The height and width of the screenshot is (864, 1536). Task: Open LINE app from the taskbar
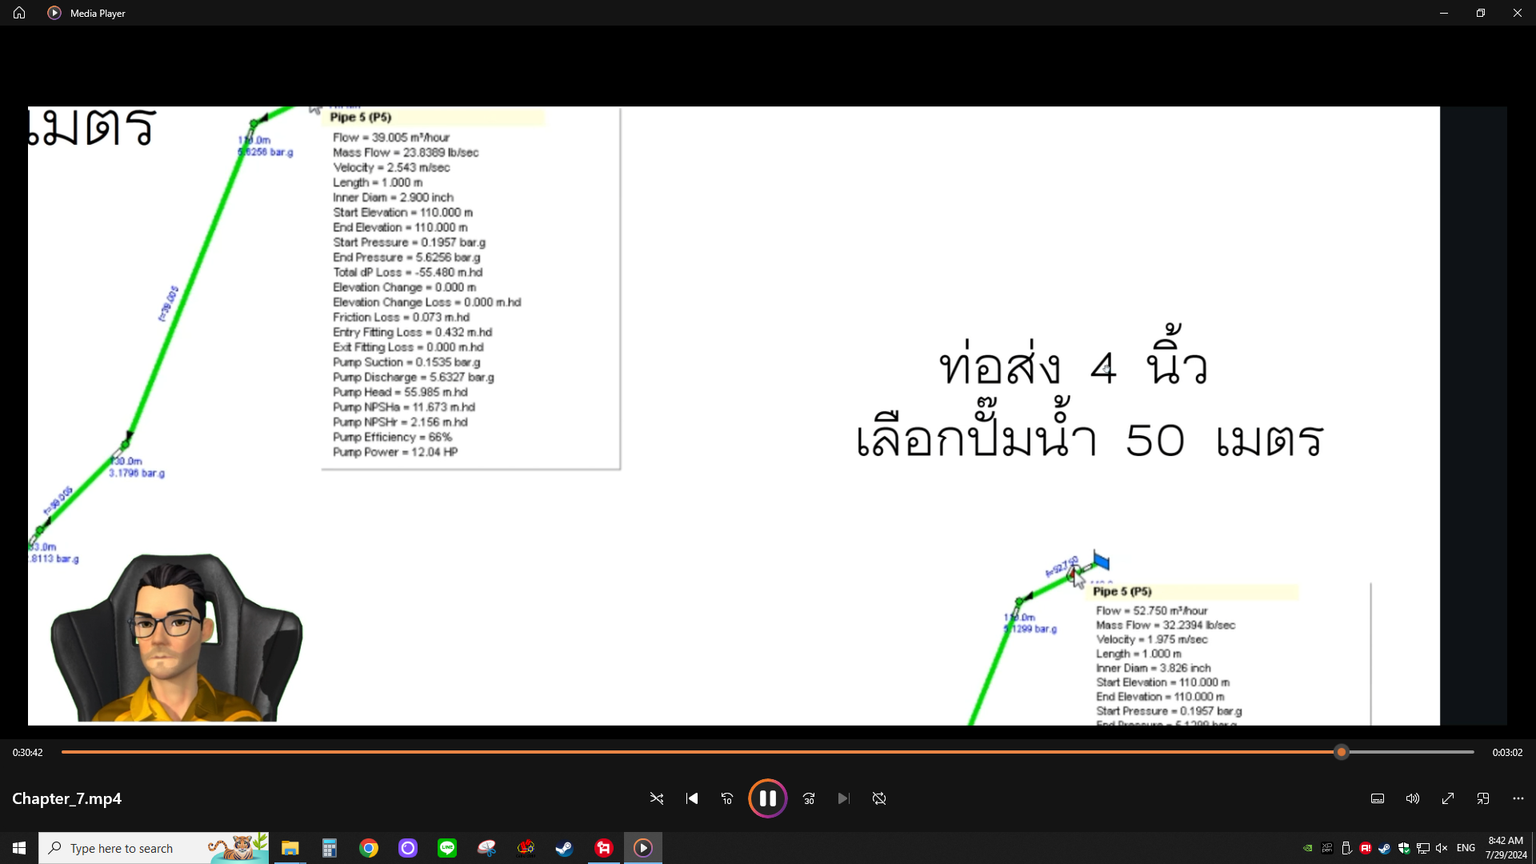click(447, 848)
